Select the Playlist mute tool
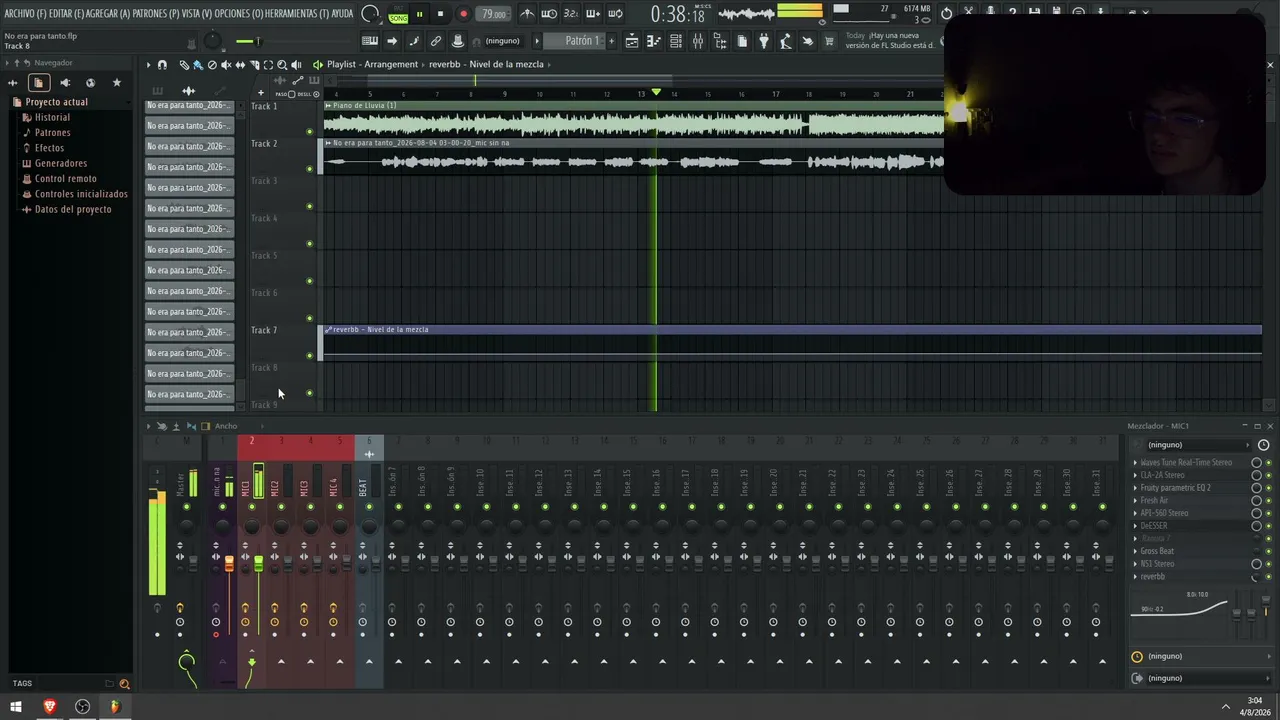The width and height of the screenshot is (1280, 720). (226, 65)
